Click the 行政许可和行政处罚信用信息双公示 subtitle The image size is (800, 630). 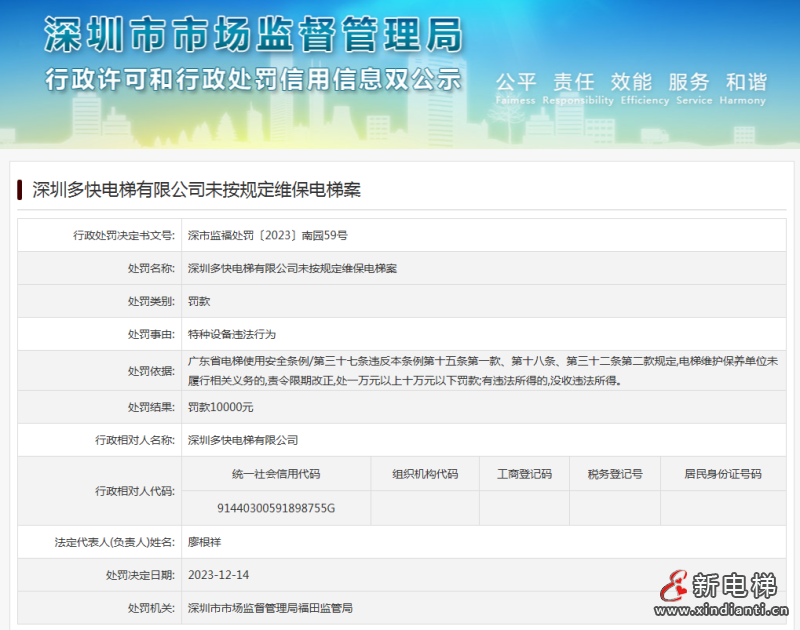255,79
